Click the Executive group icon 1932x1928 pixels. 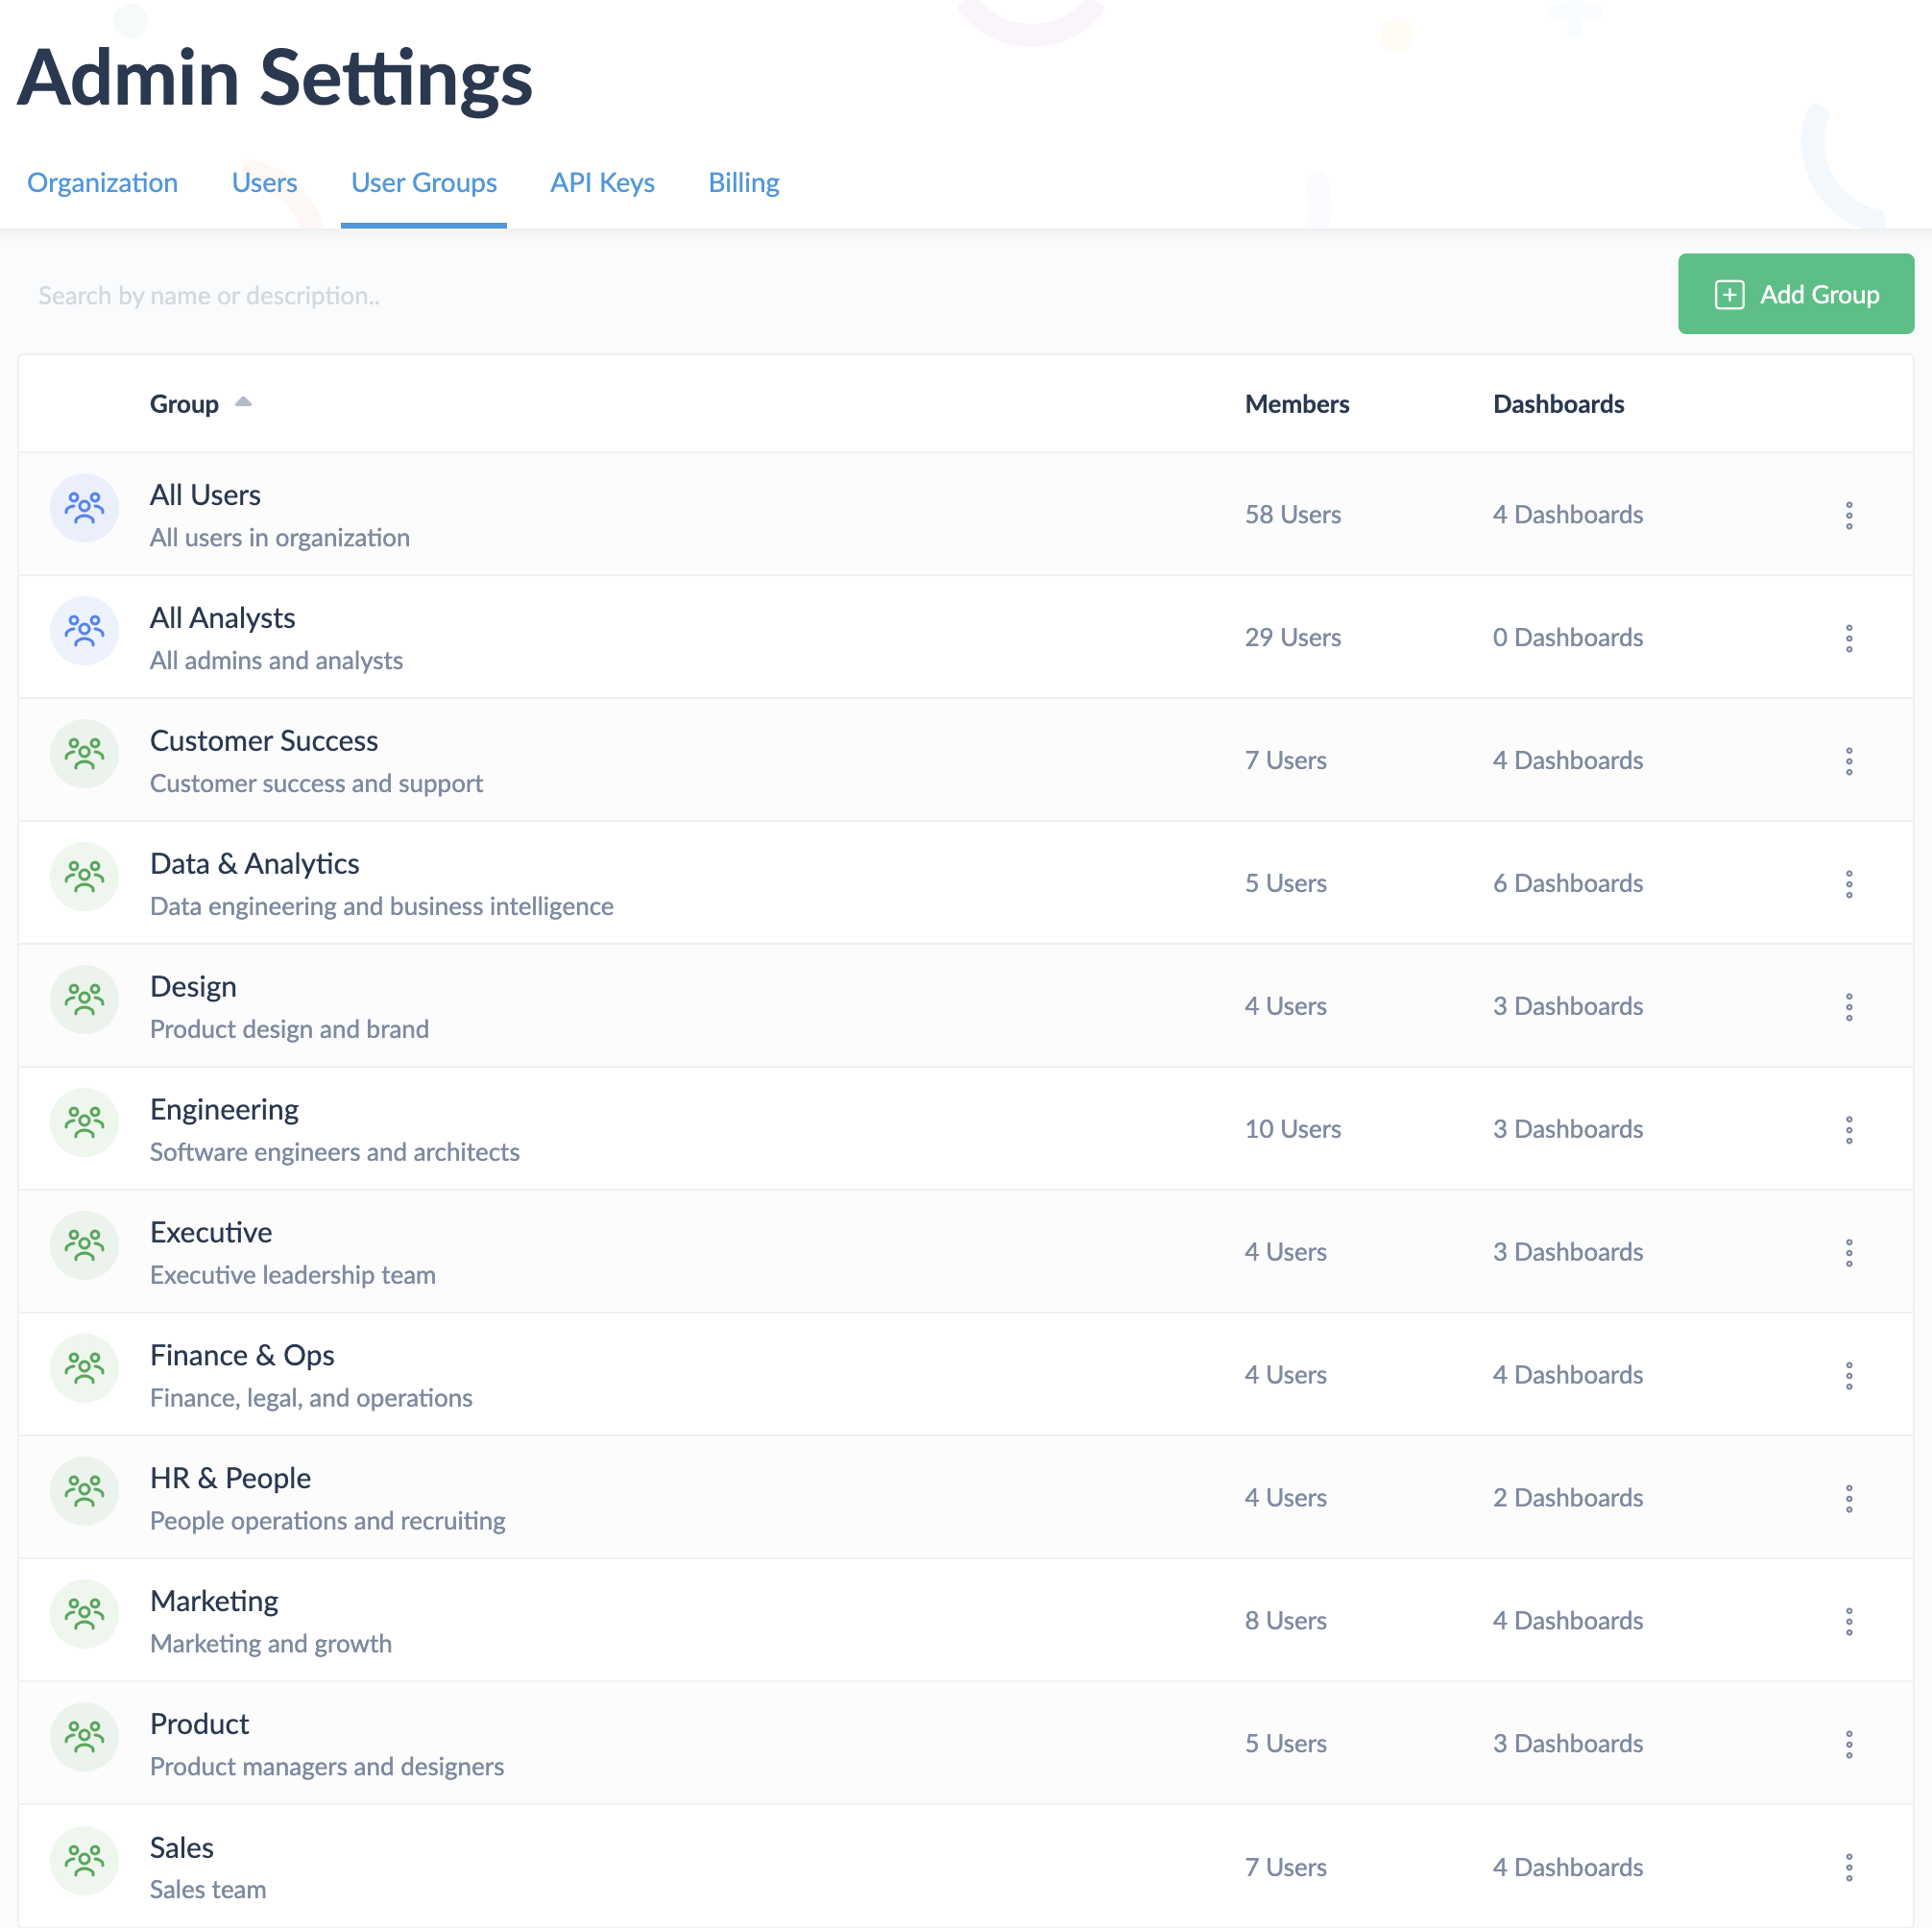pyautogui.click(x=84, y=1246)
